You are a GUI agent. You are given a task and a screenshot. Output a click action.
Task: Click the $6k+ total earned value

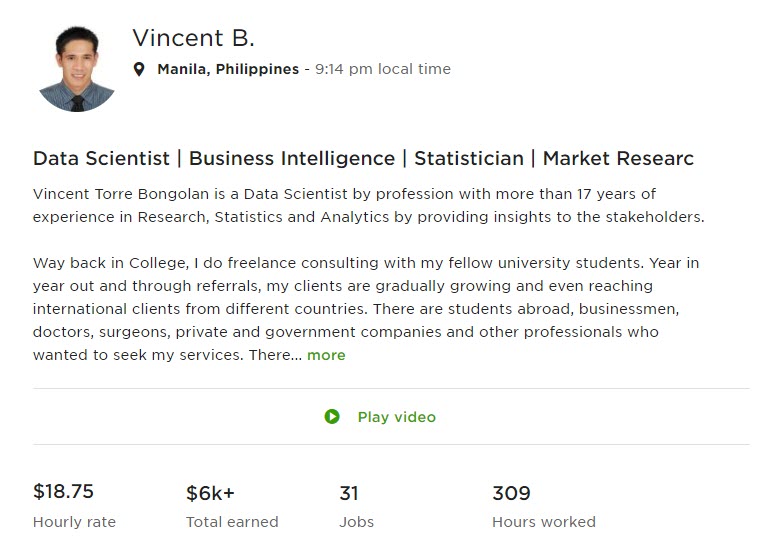210,494
